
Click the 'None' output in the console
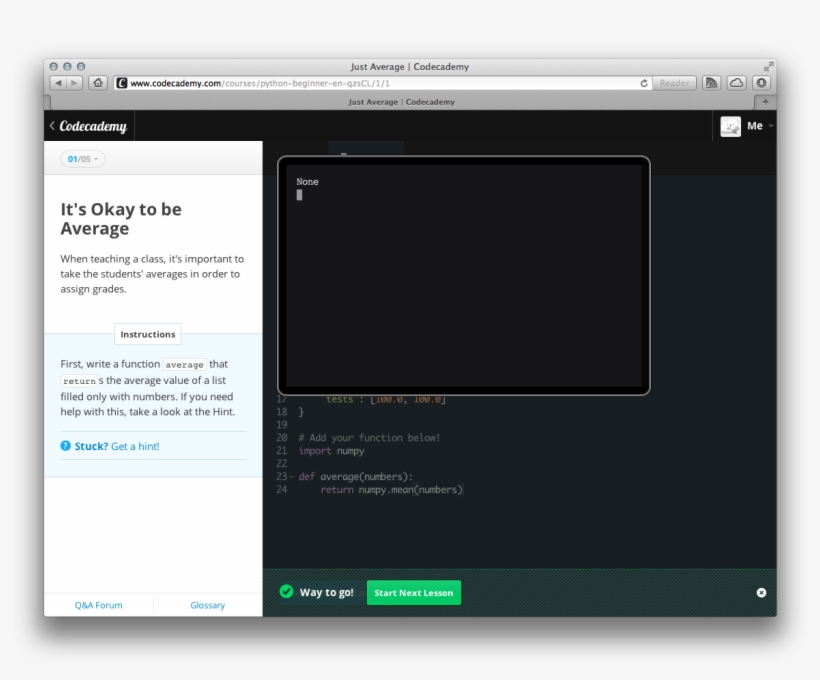click(x=308, y=182)
